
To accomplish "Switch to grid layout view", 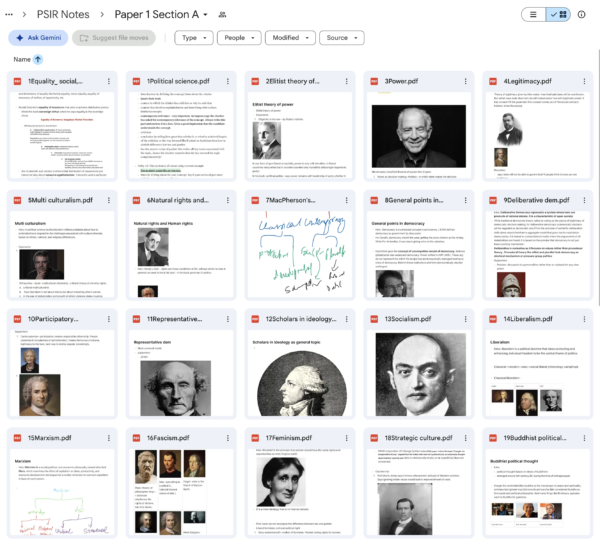I will (x=558, y=15).
